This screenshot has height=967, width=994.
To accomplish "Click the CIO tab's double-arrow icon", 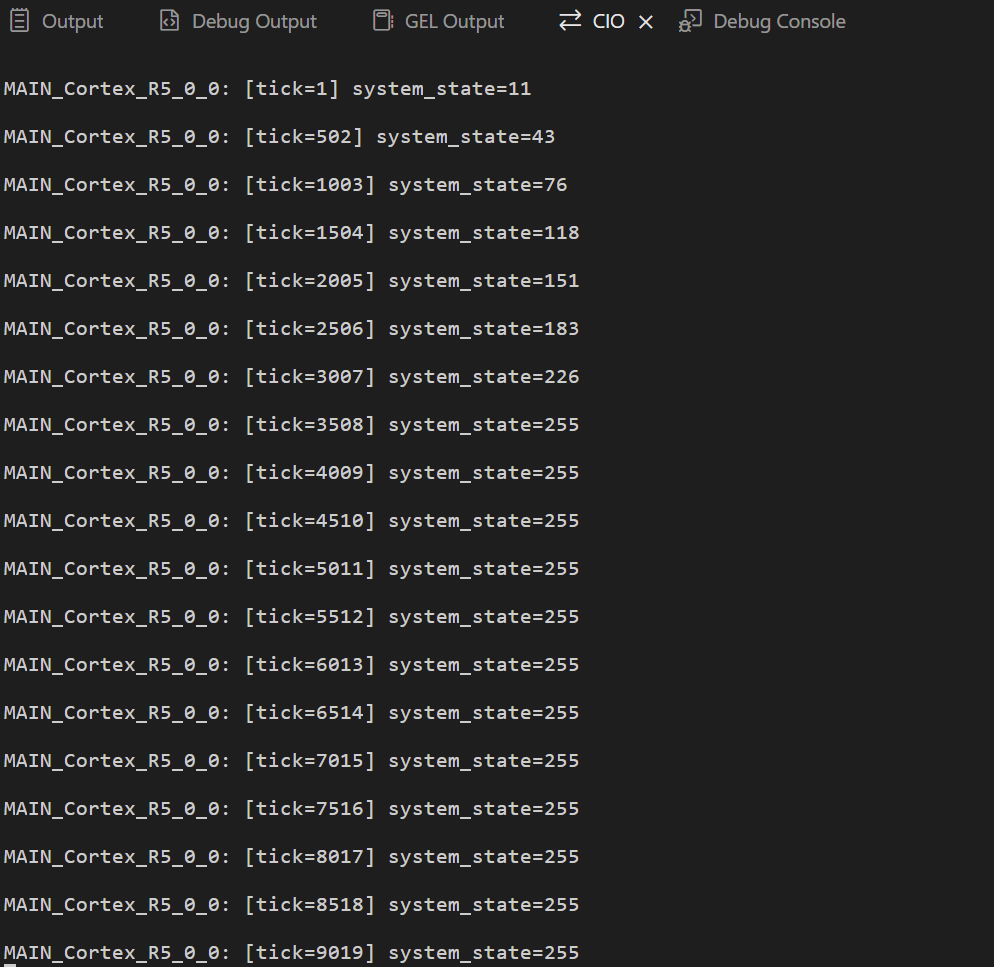I will click(570, 21).
